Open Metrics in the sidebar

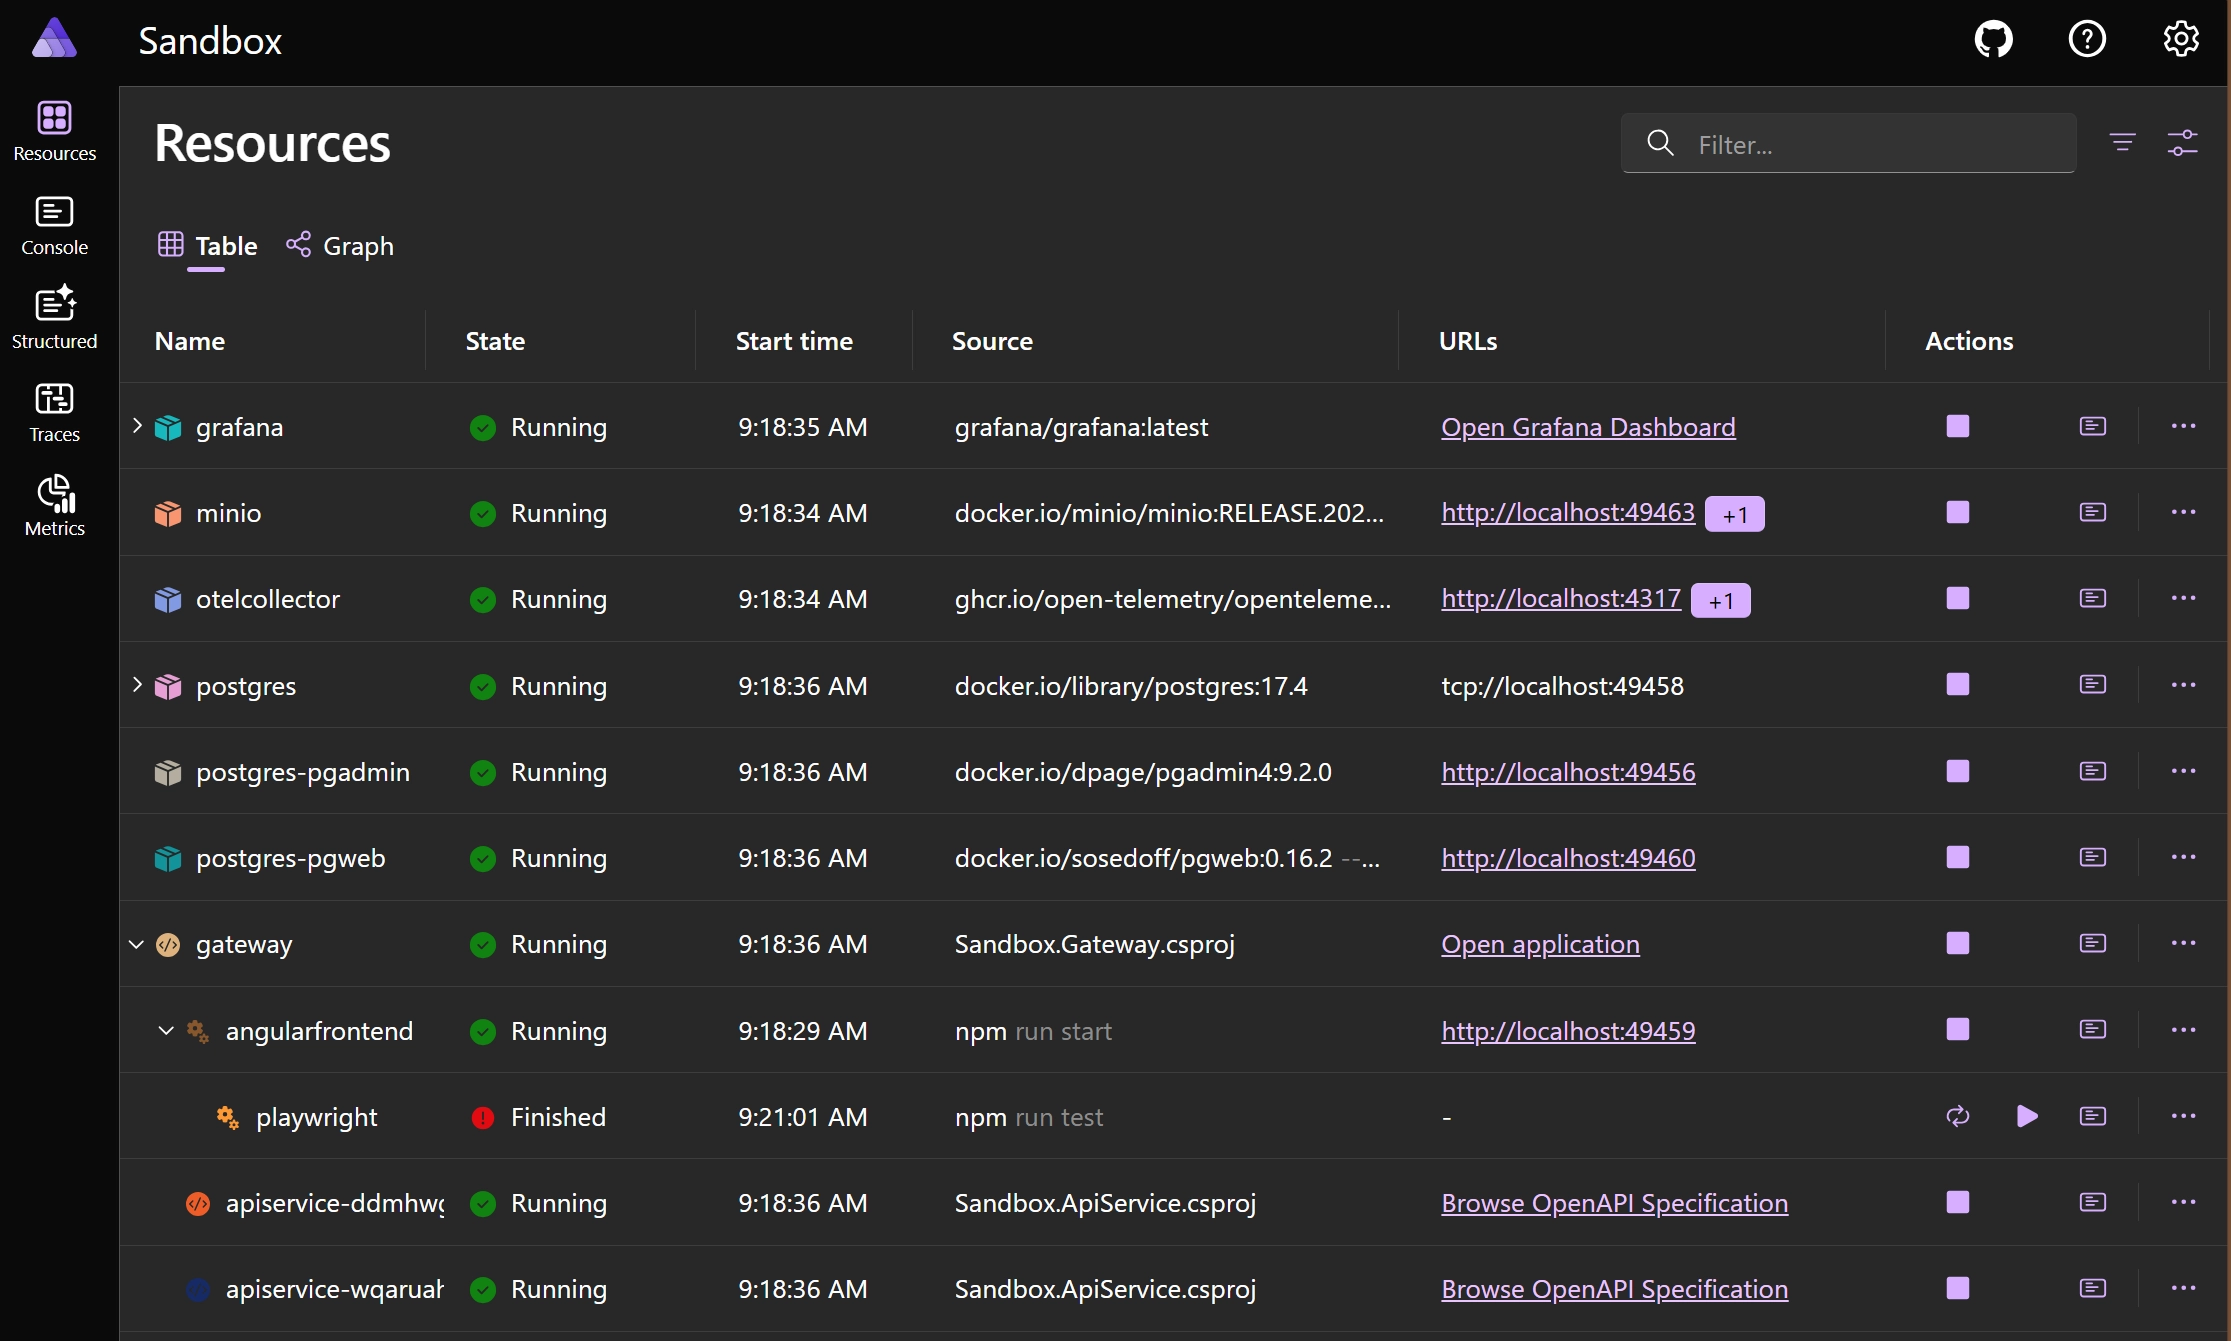click(x=54, y=506)
